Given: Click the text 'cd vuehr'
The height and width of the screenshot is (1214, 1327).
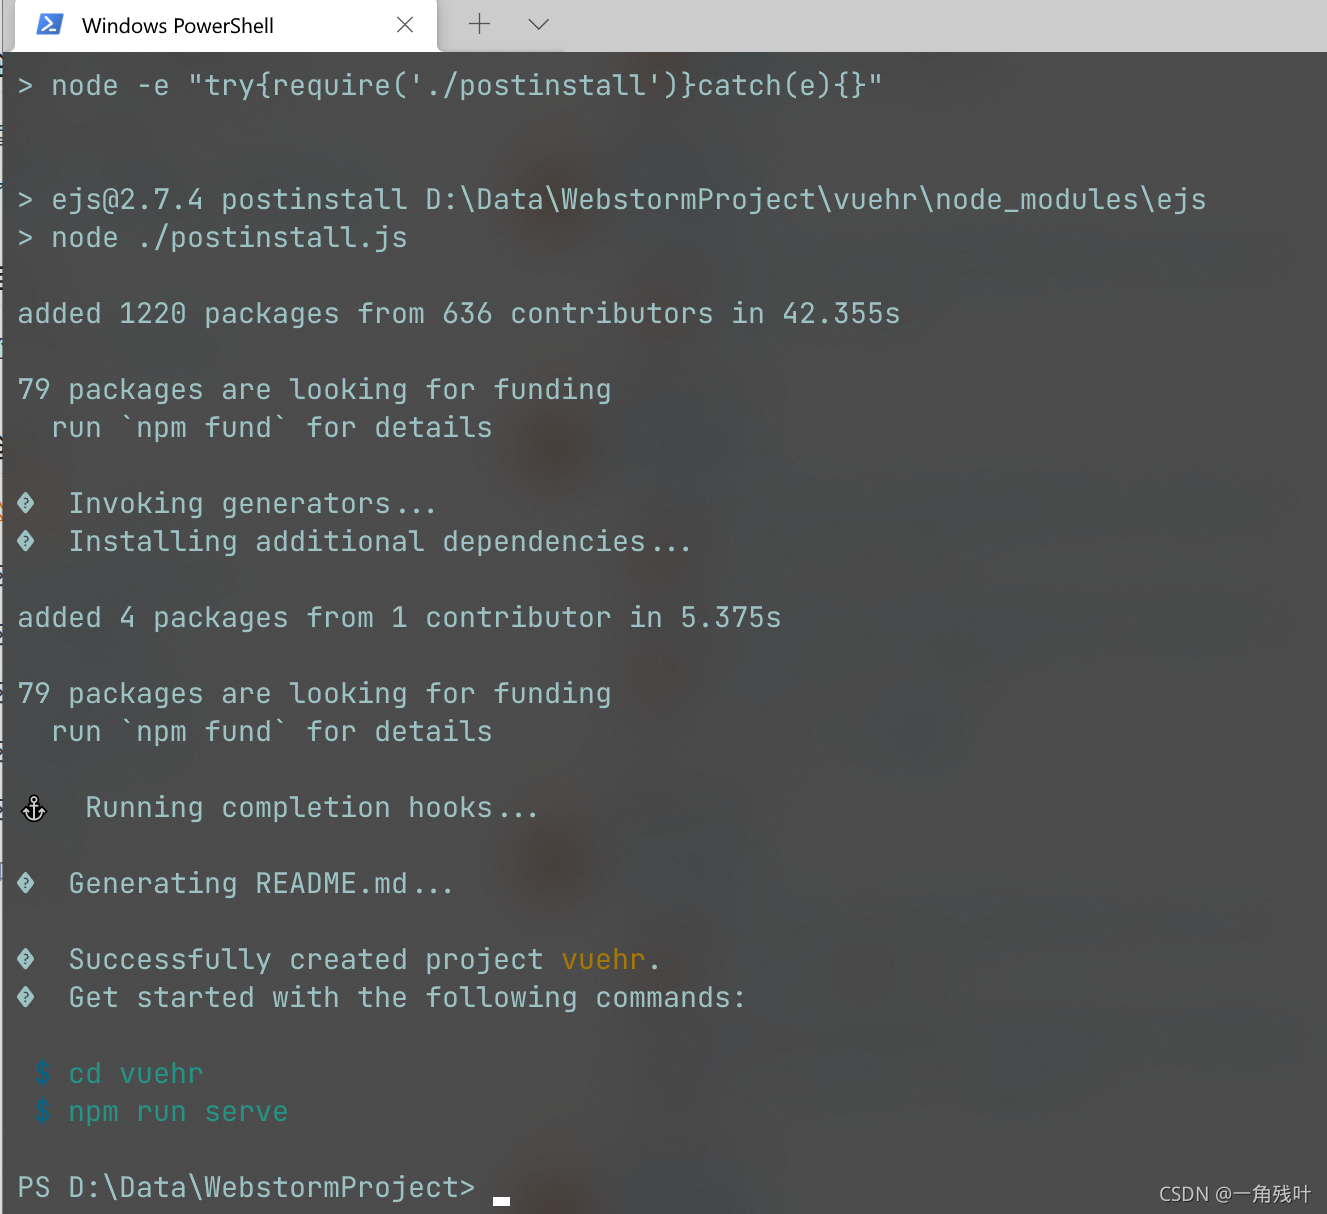Looking at the screenshot, I should [136, 1074].
